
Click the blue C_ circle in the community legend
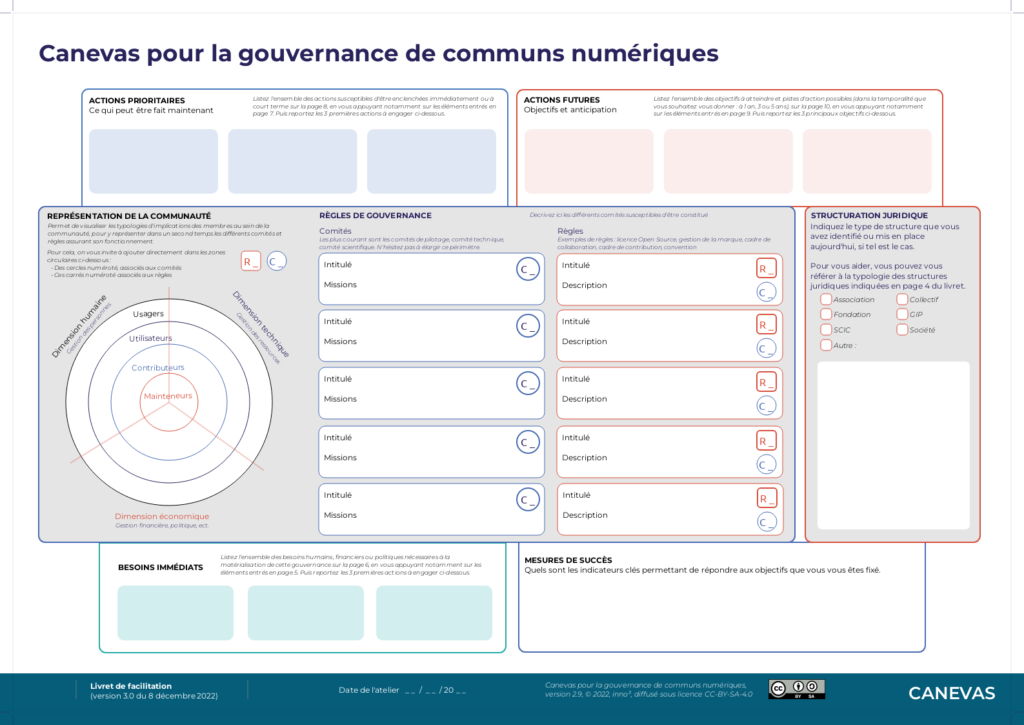coord(276,262)
